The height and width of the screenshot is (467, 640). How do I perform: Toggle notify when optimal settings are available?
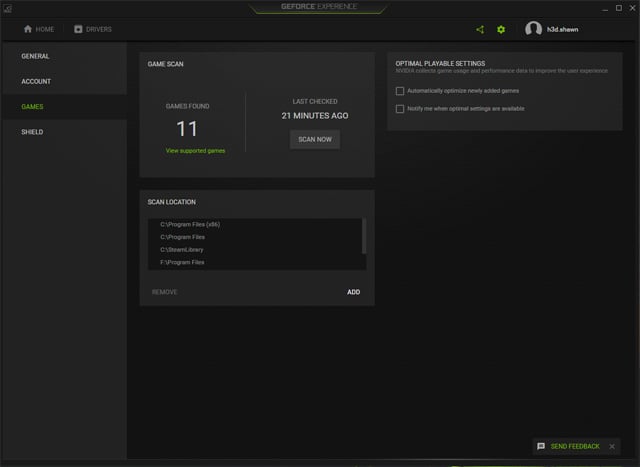pos(400,108)
